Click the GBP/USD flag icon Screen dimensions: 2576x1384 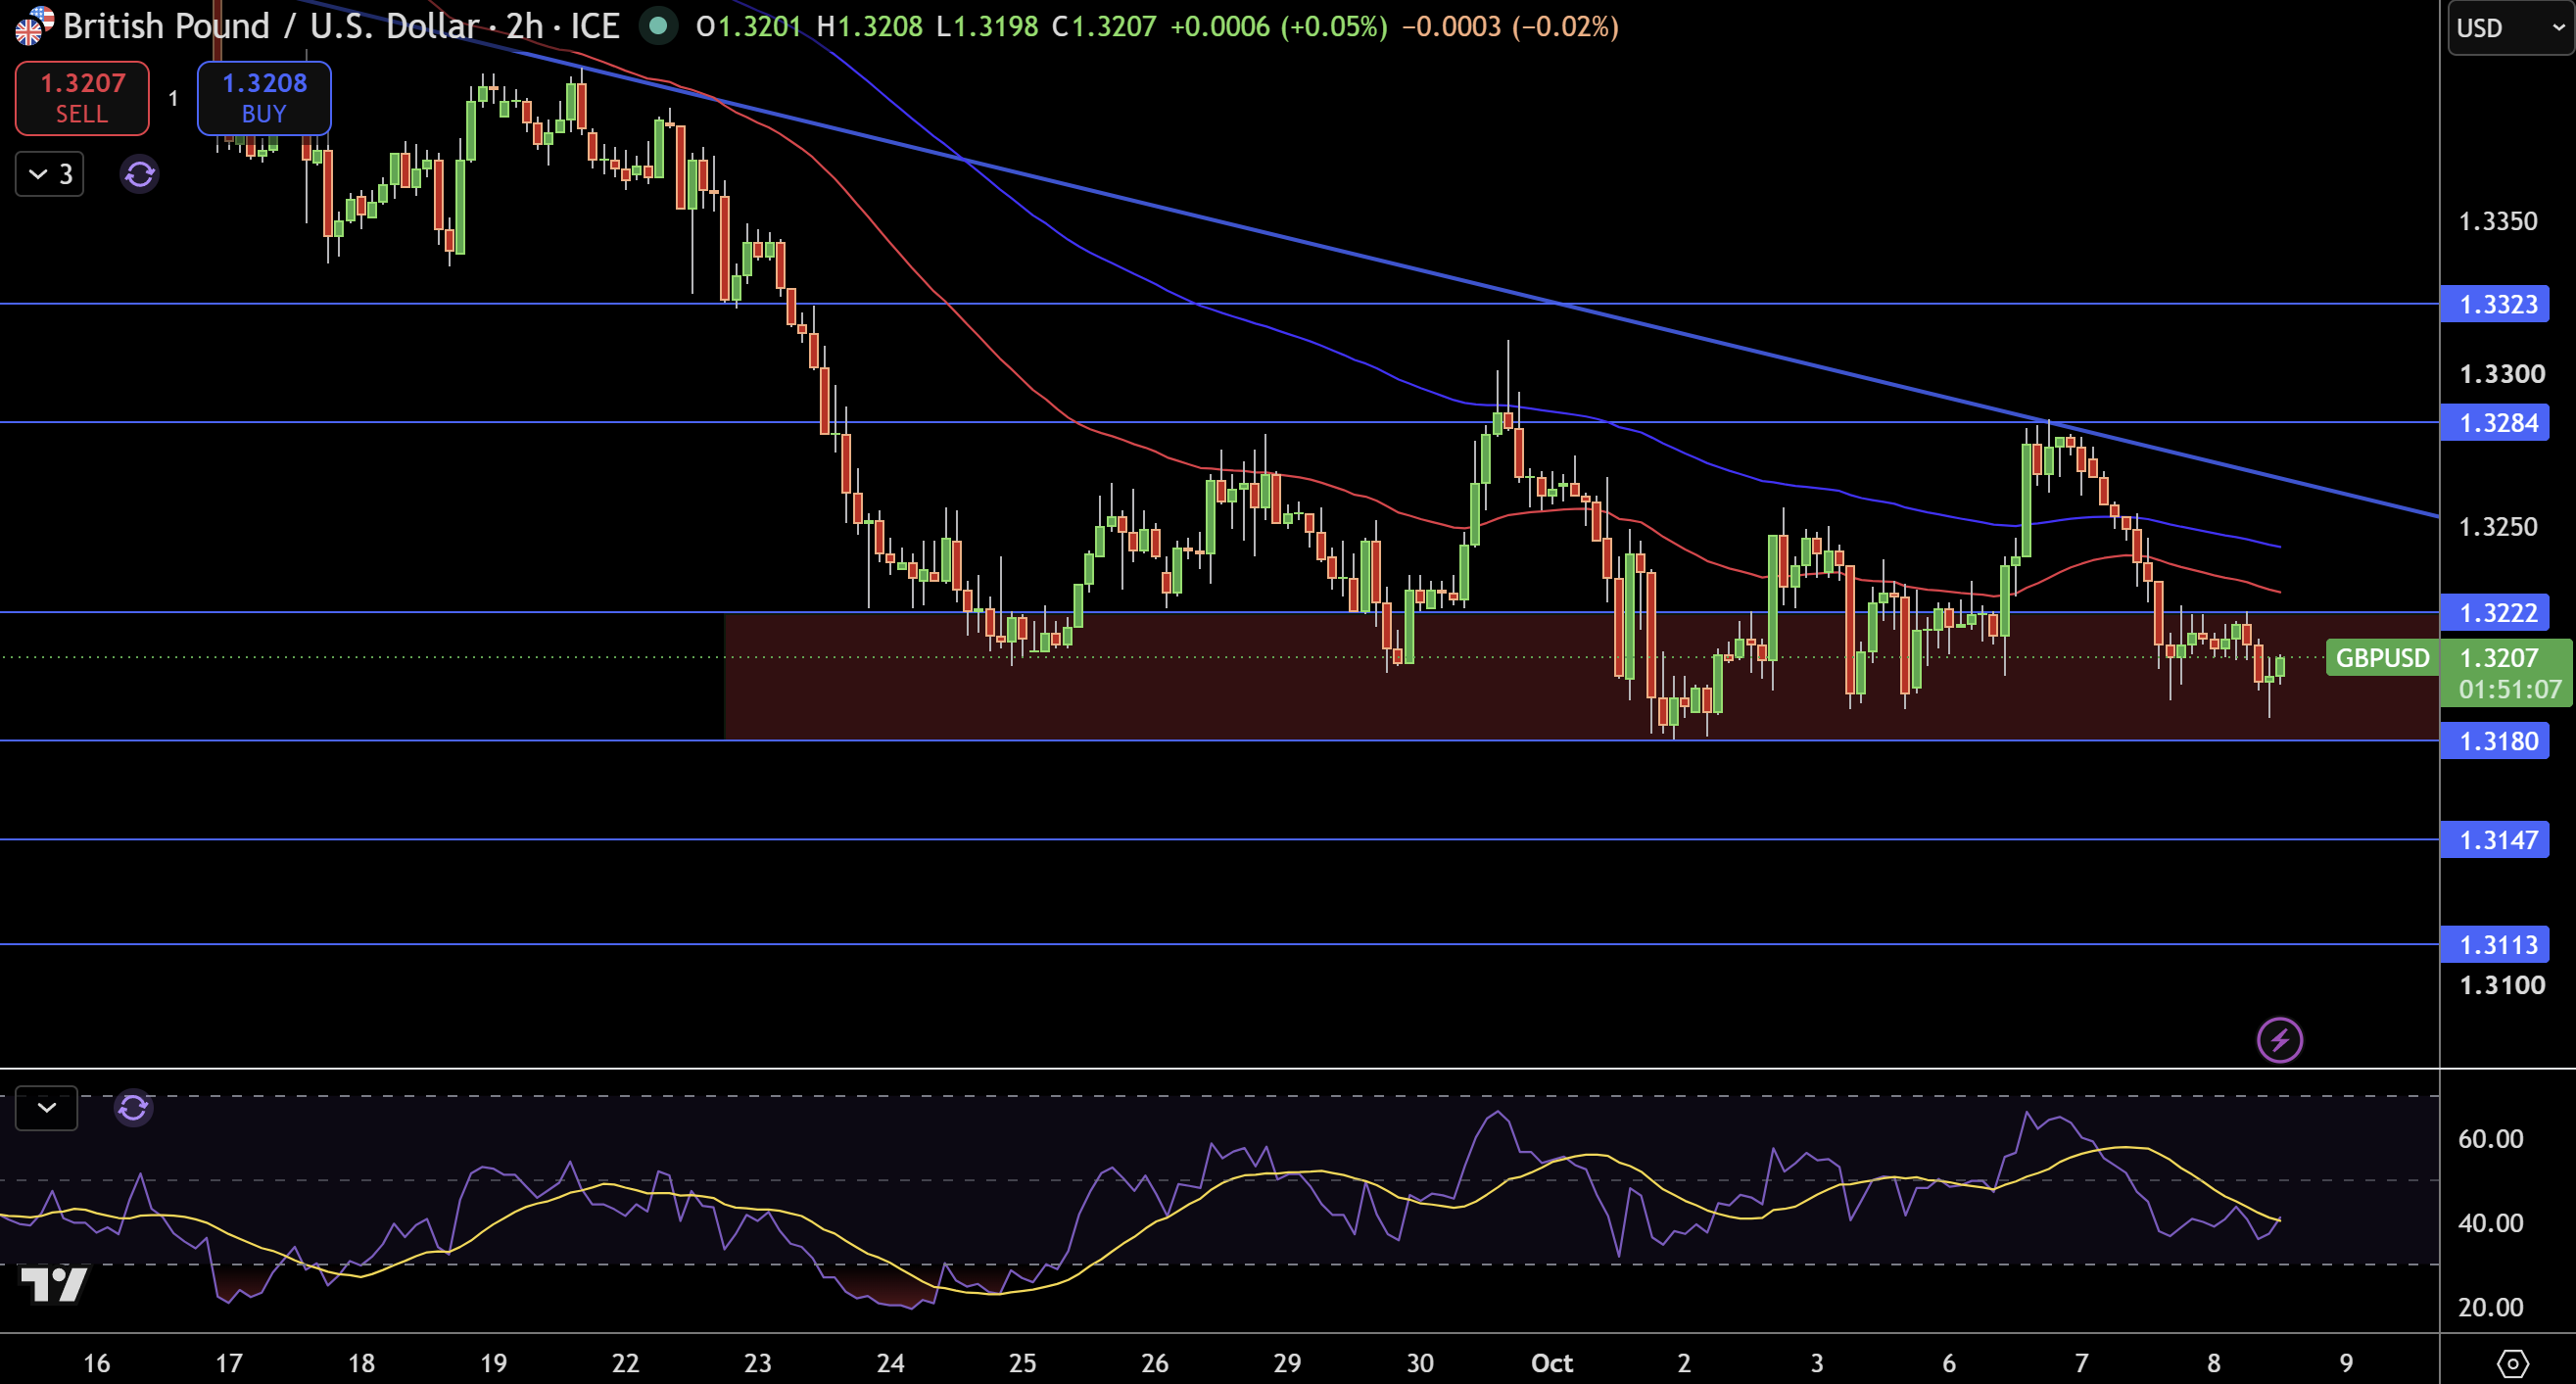34,26
